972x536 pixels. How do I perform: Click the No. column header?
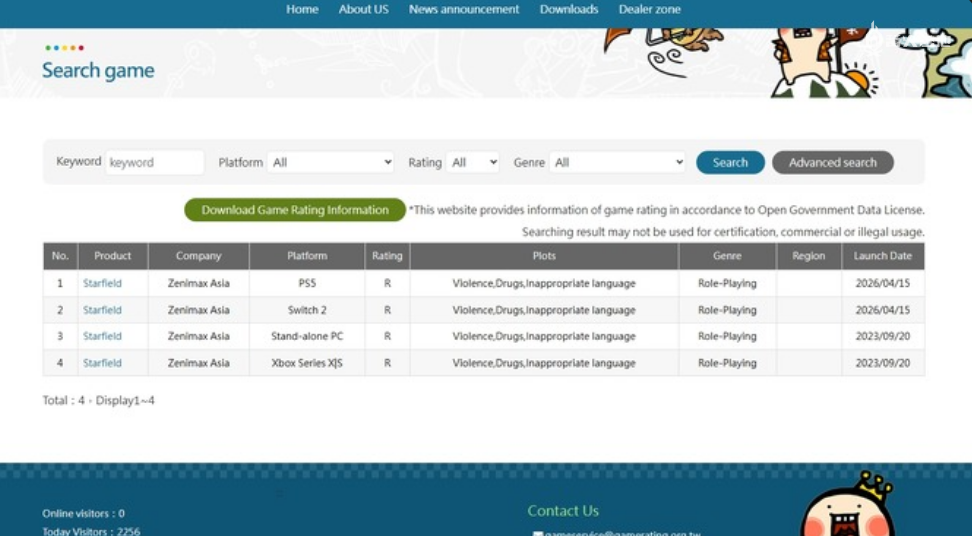60,256
